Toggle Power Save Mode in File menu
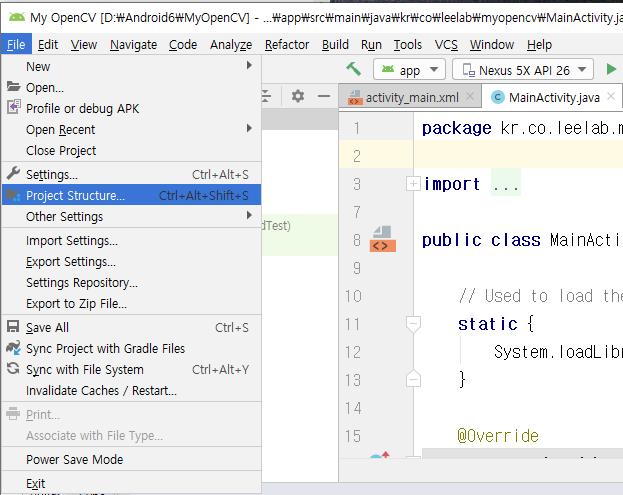This screenshot has width=623, height=495. point(74,459)
